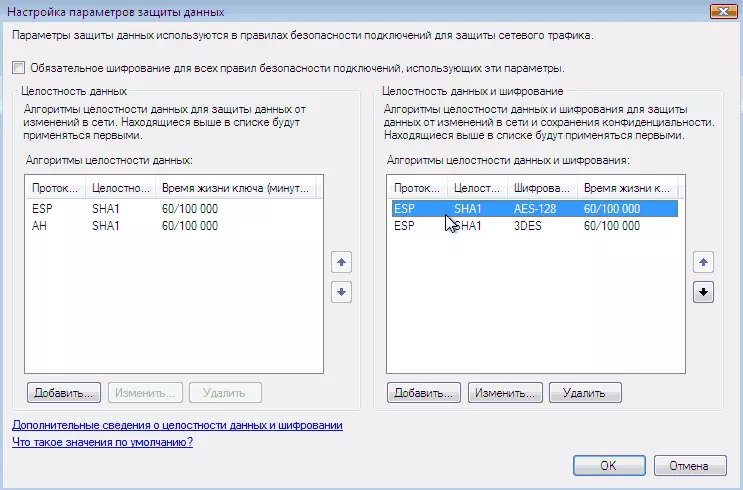Confirm the dialog with the OK button

[608, 465]
